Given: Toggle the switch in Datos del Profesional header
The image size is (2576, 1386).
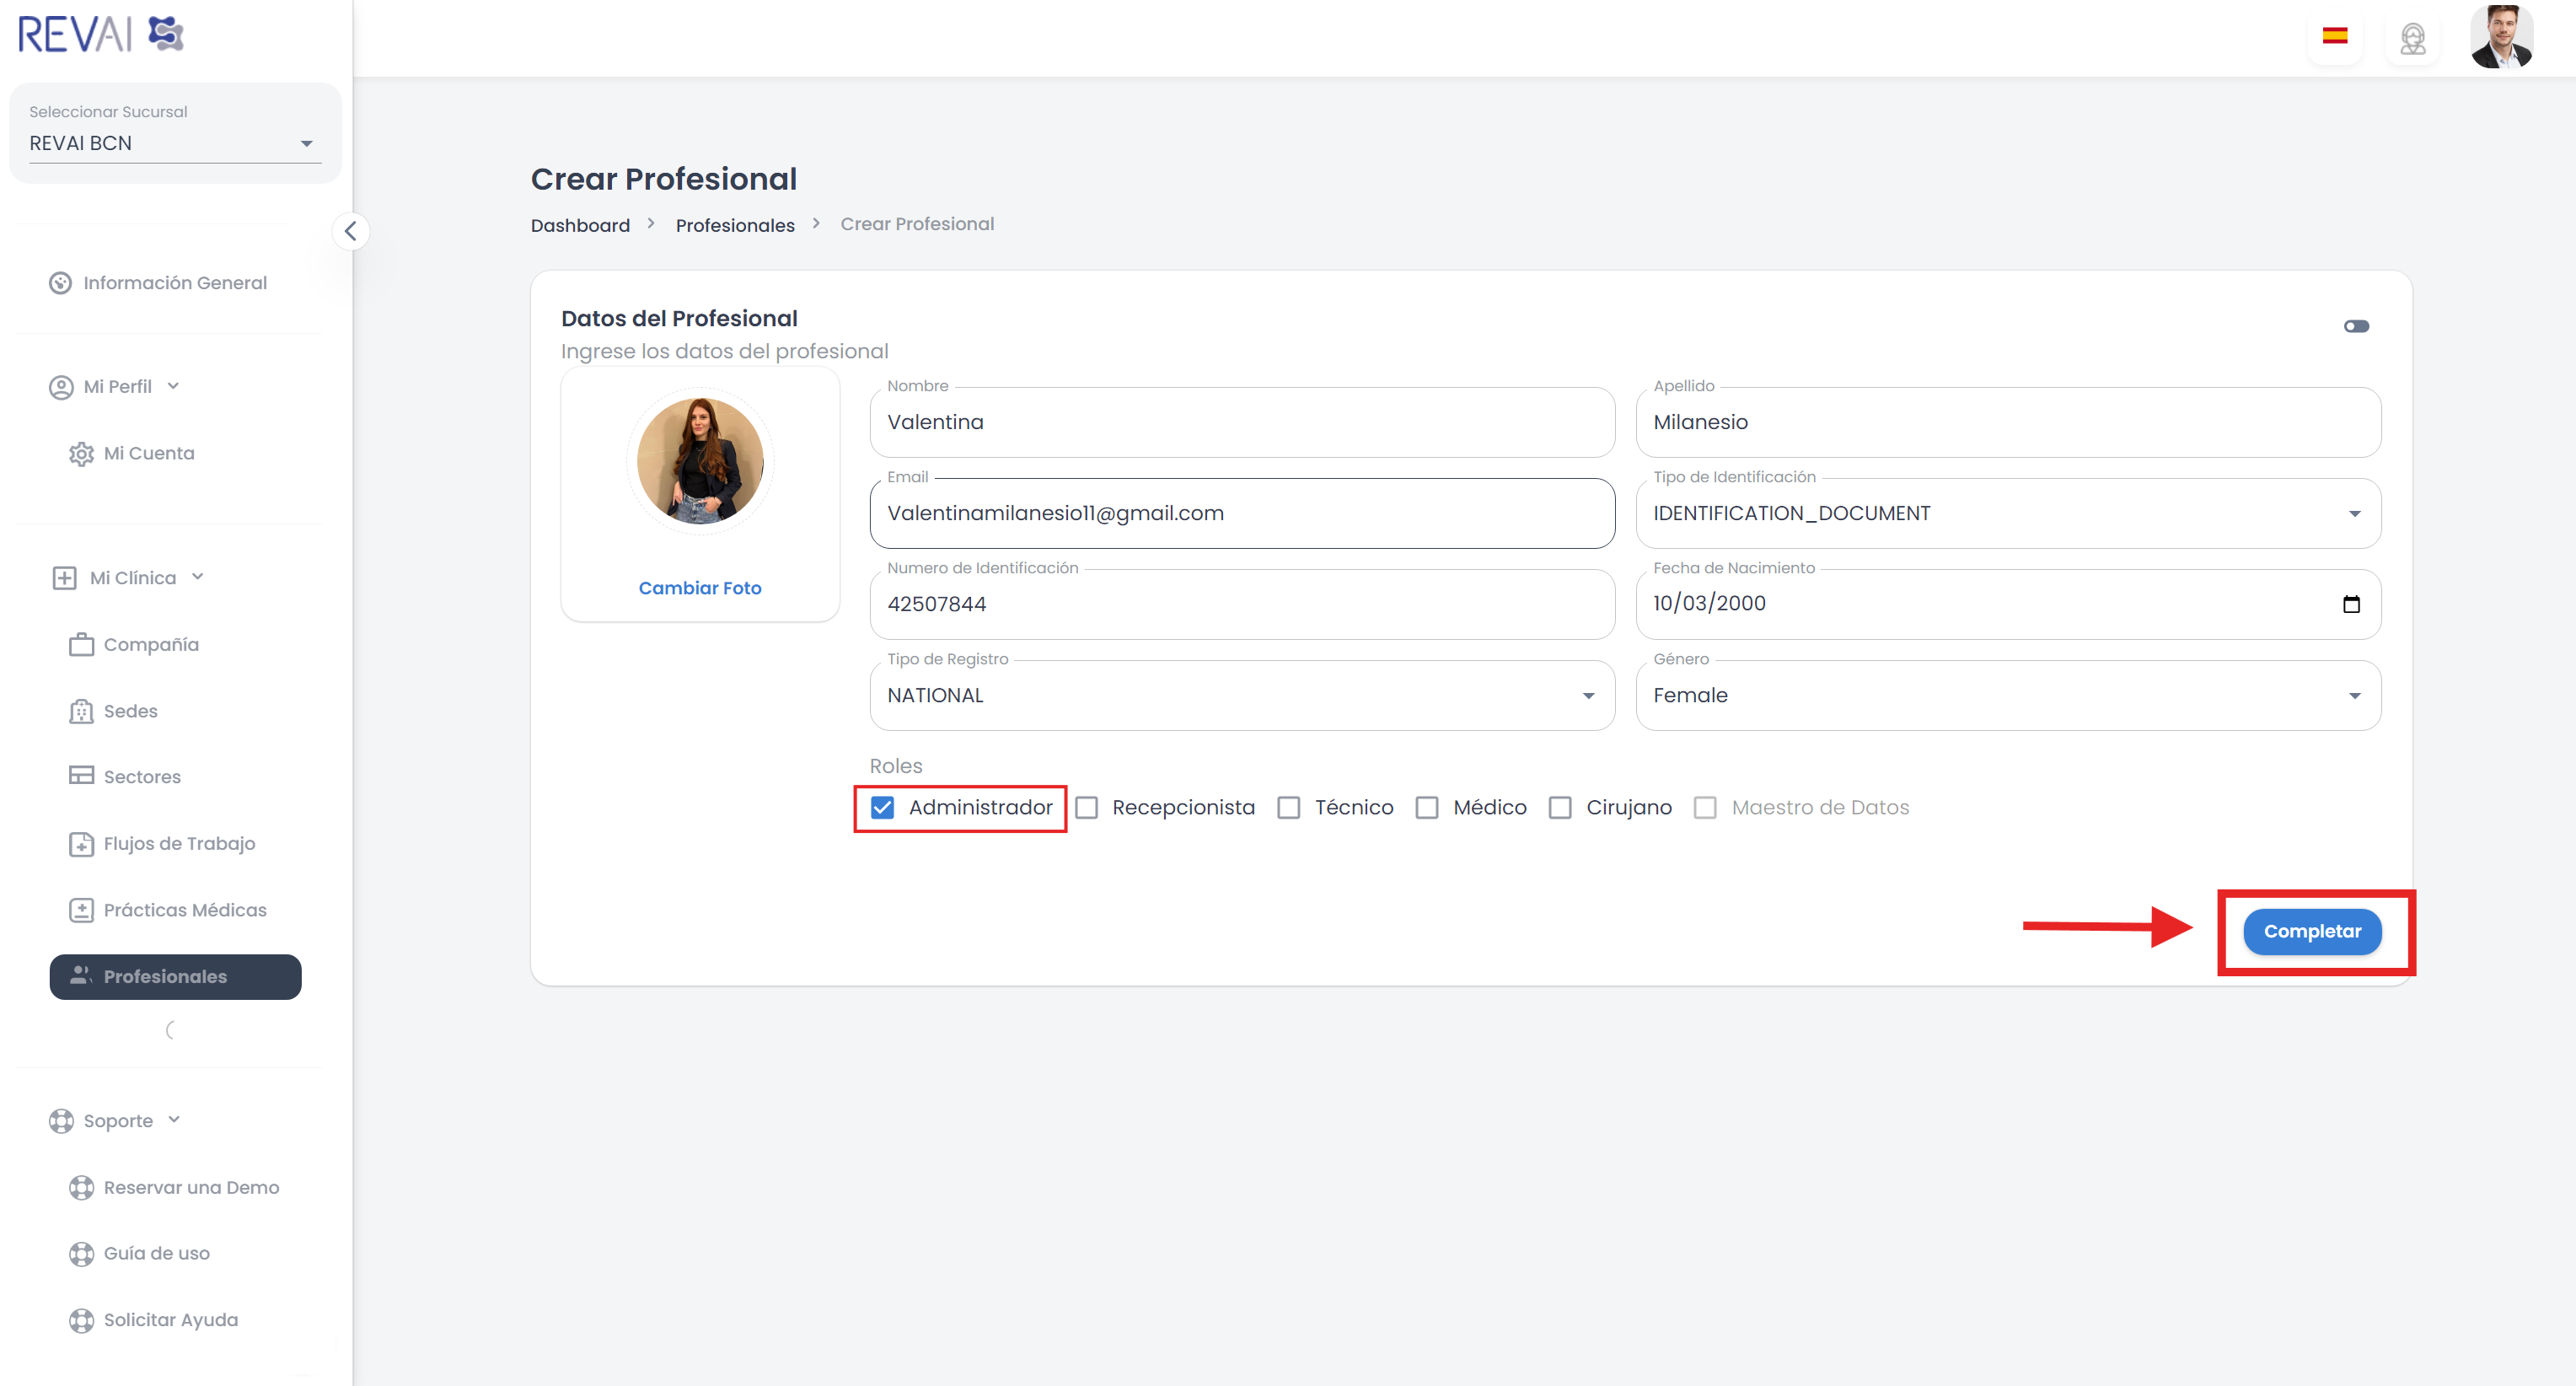Looking at the screenshot, I should 2356,326.
